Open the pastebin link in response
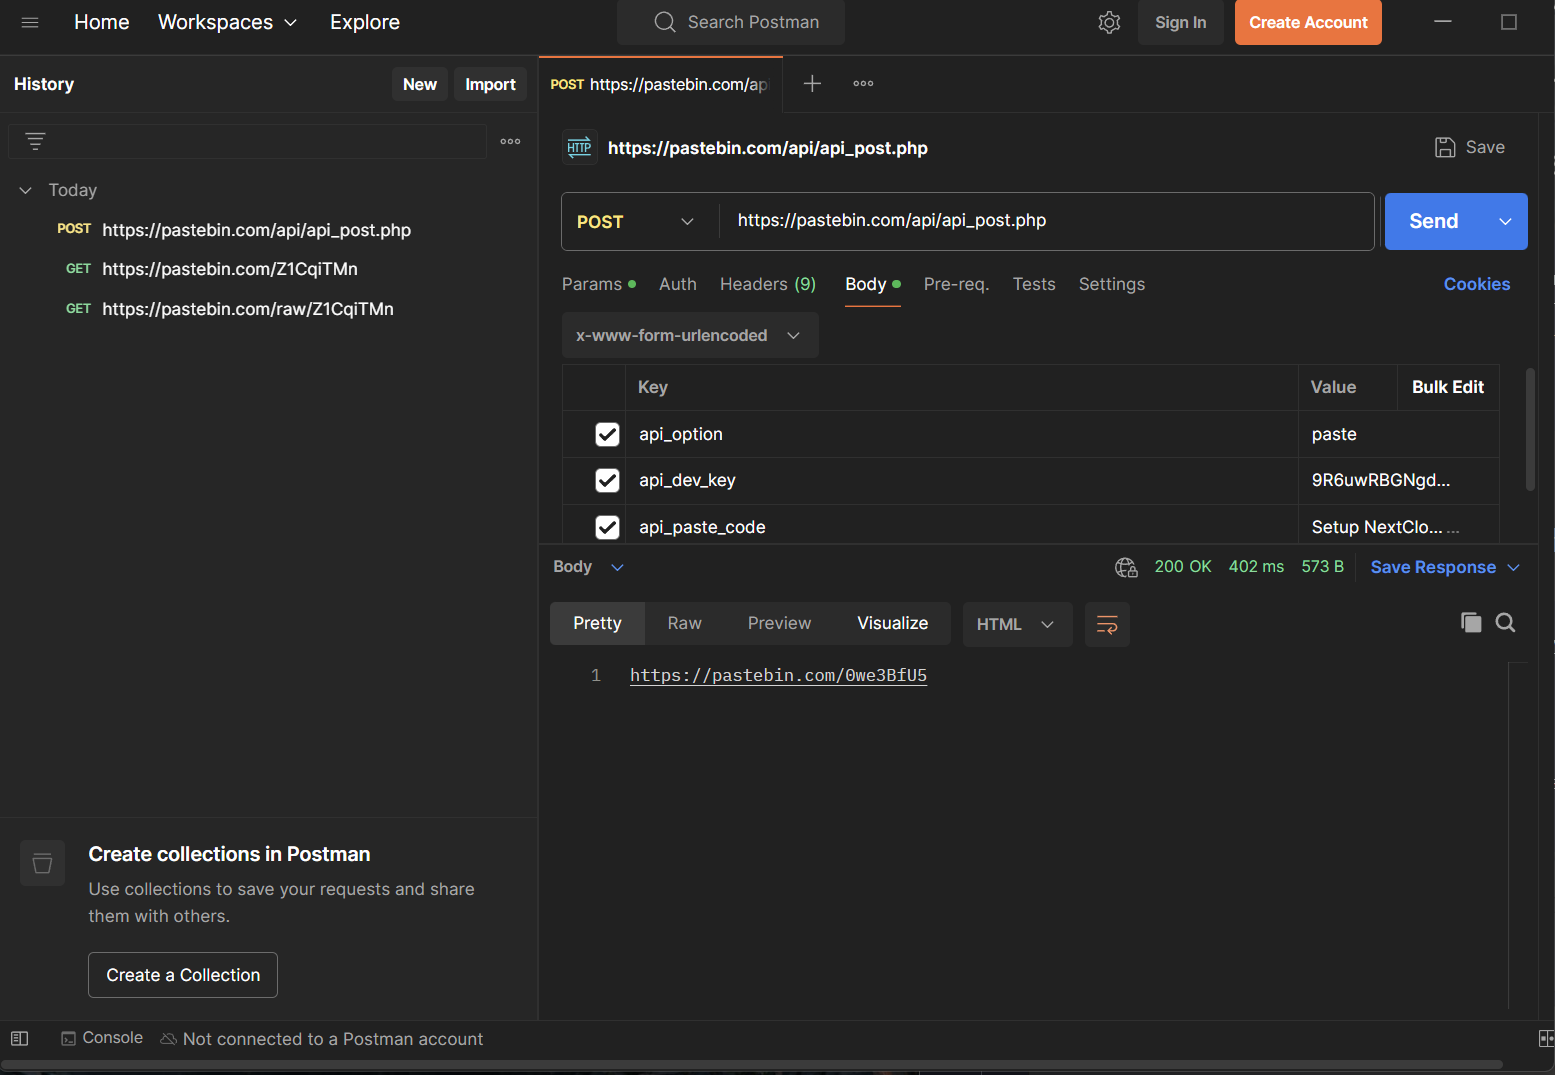 778,676
